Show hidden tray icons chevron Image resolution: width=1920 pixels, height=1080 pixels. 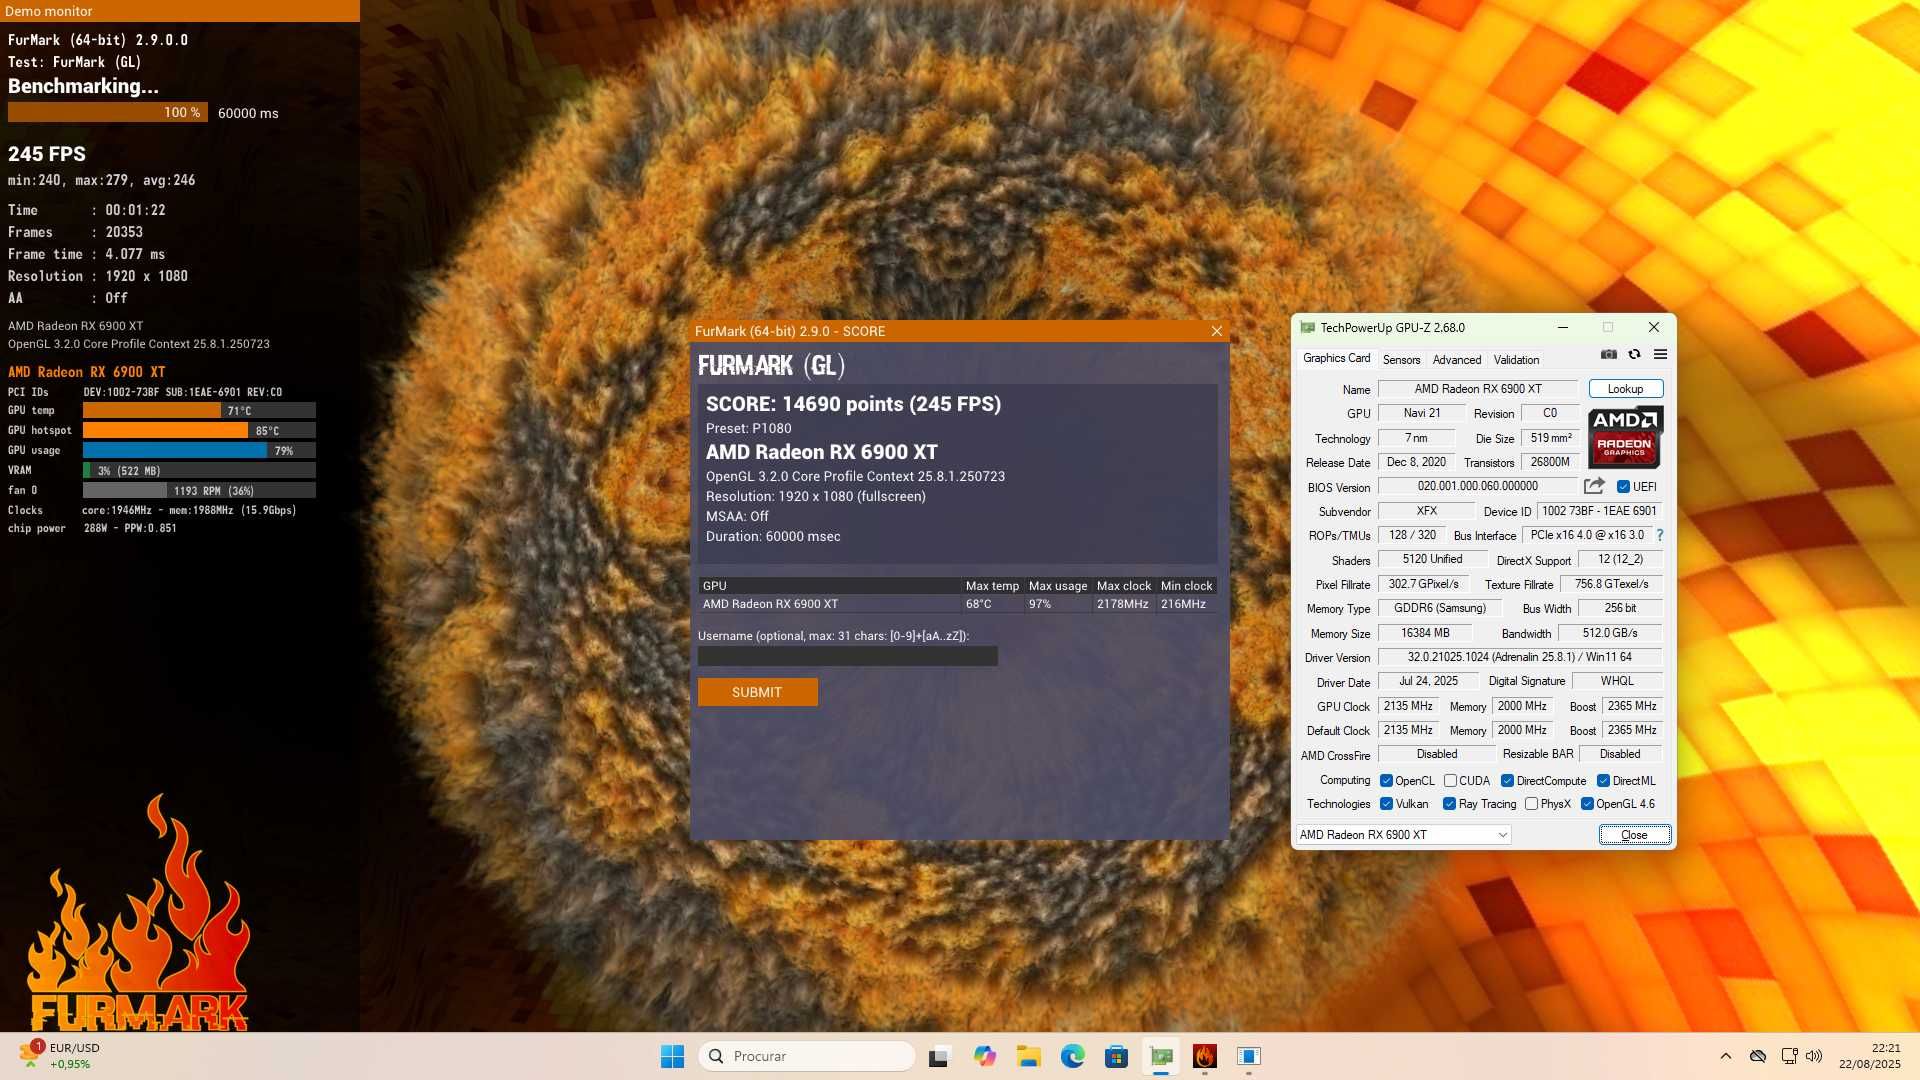tap(1725, 1056)
